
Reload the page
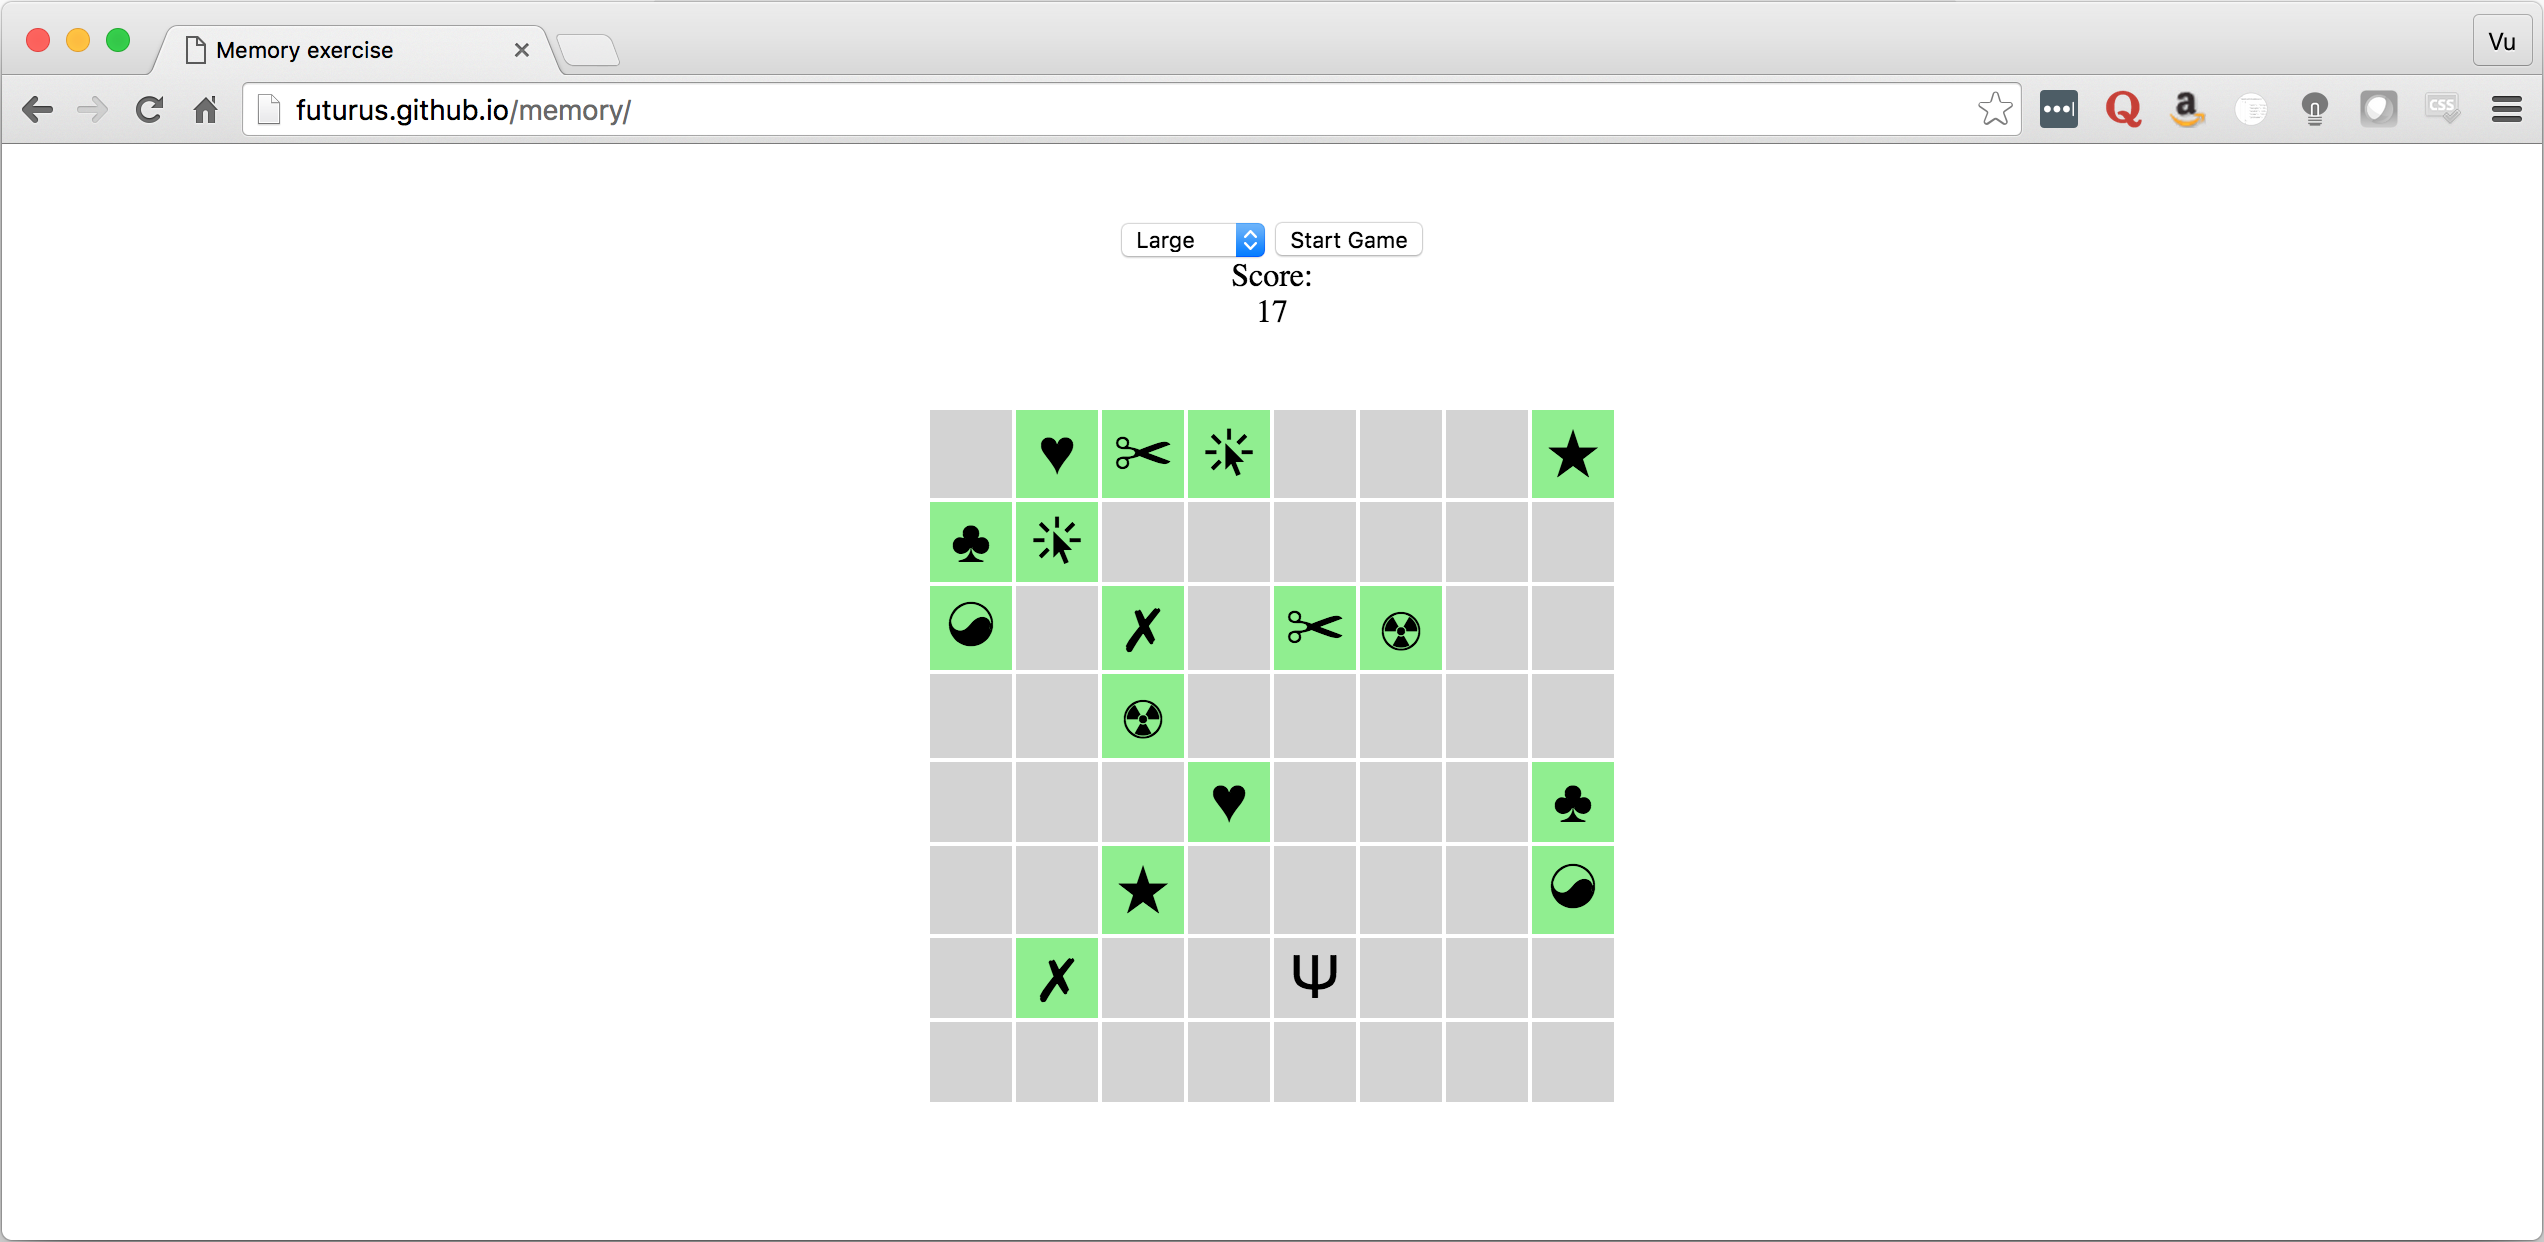(149, 109)
